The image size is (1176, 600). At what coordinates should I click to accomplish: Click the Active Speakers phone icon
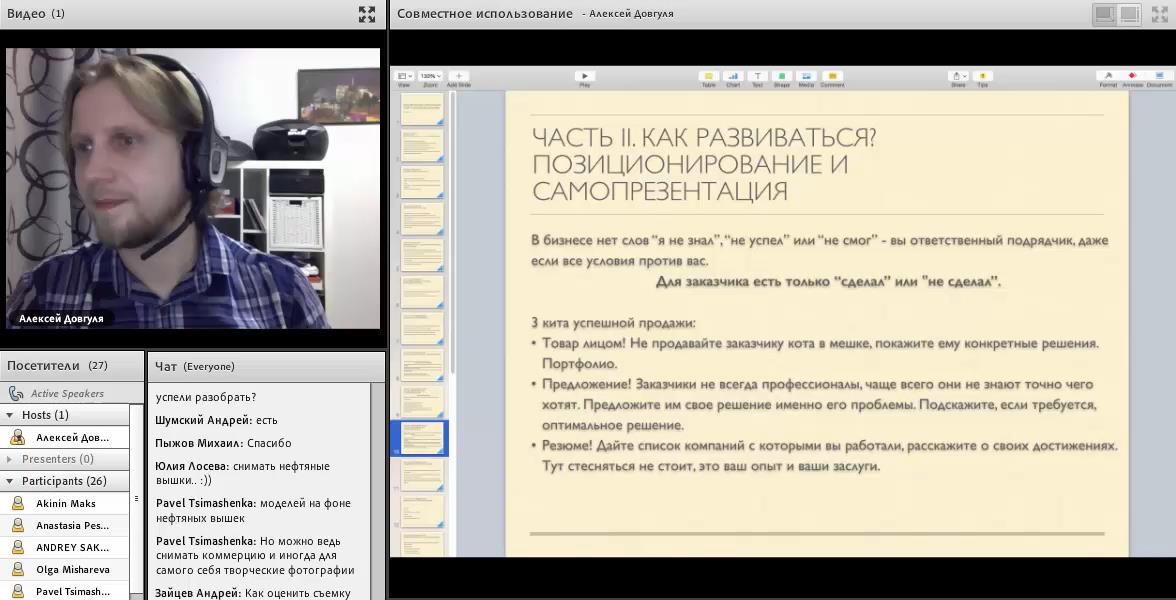click(x=16, y=393)
